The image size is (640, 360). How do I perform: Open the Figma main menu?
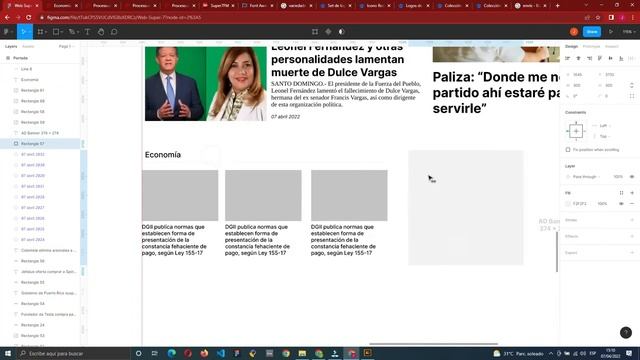point(6,31)
